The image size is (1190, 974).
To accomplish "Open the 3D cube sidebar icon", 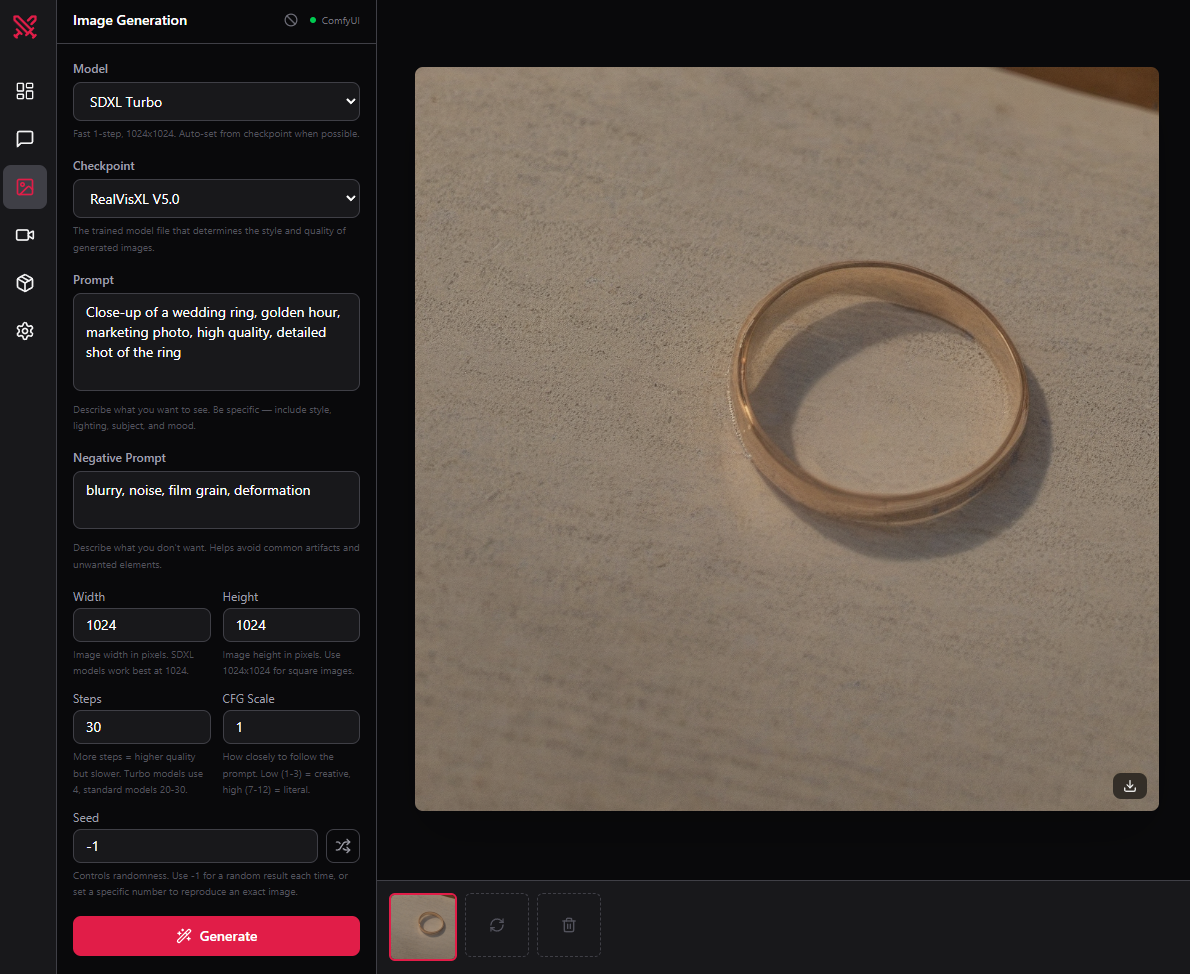I will [25, 283].
